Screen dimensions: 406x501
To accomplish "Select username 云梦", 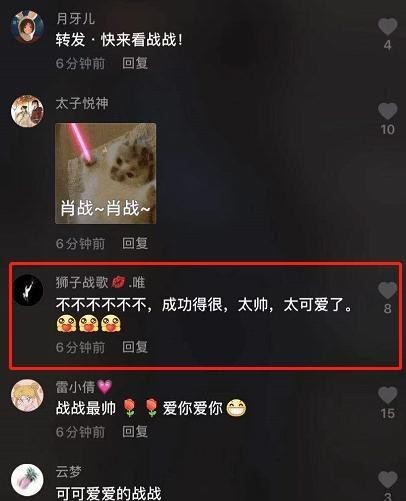I will tap(69, 472).
